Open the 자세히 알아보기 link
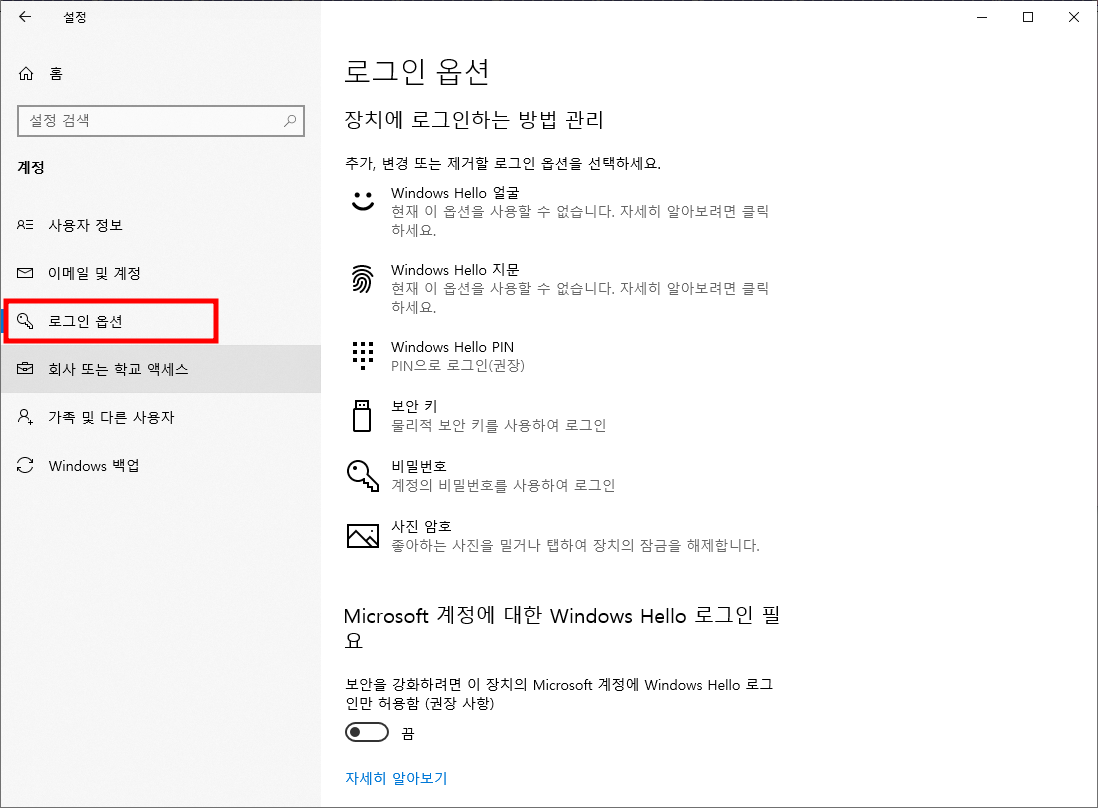The image size is (1098, 808). pyautogui.click(x=396, y=778)
